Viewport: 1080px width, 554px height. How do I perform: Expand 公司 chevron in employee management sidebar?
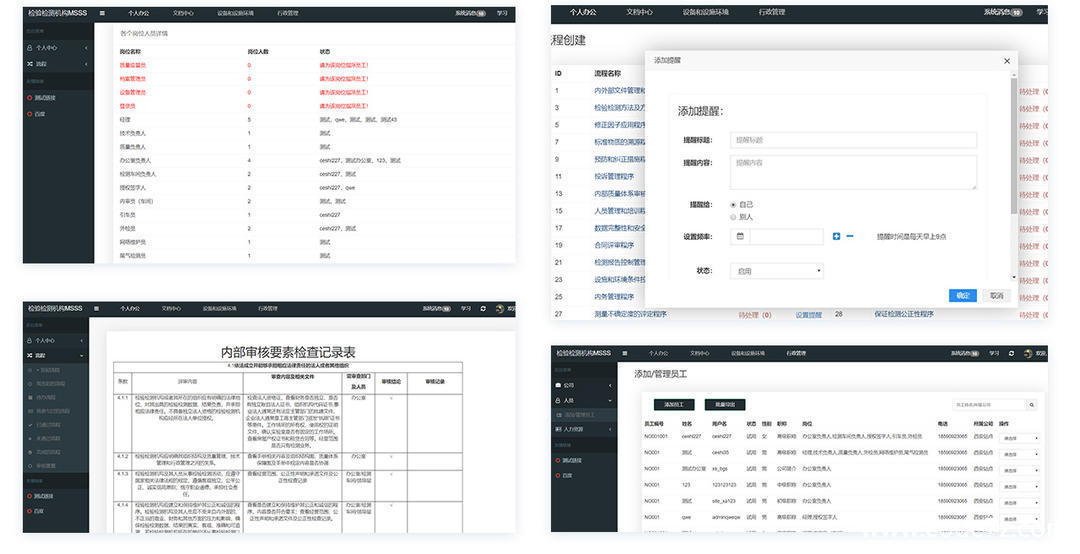point(610,385)
